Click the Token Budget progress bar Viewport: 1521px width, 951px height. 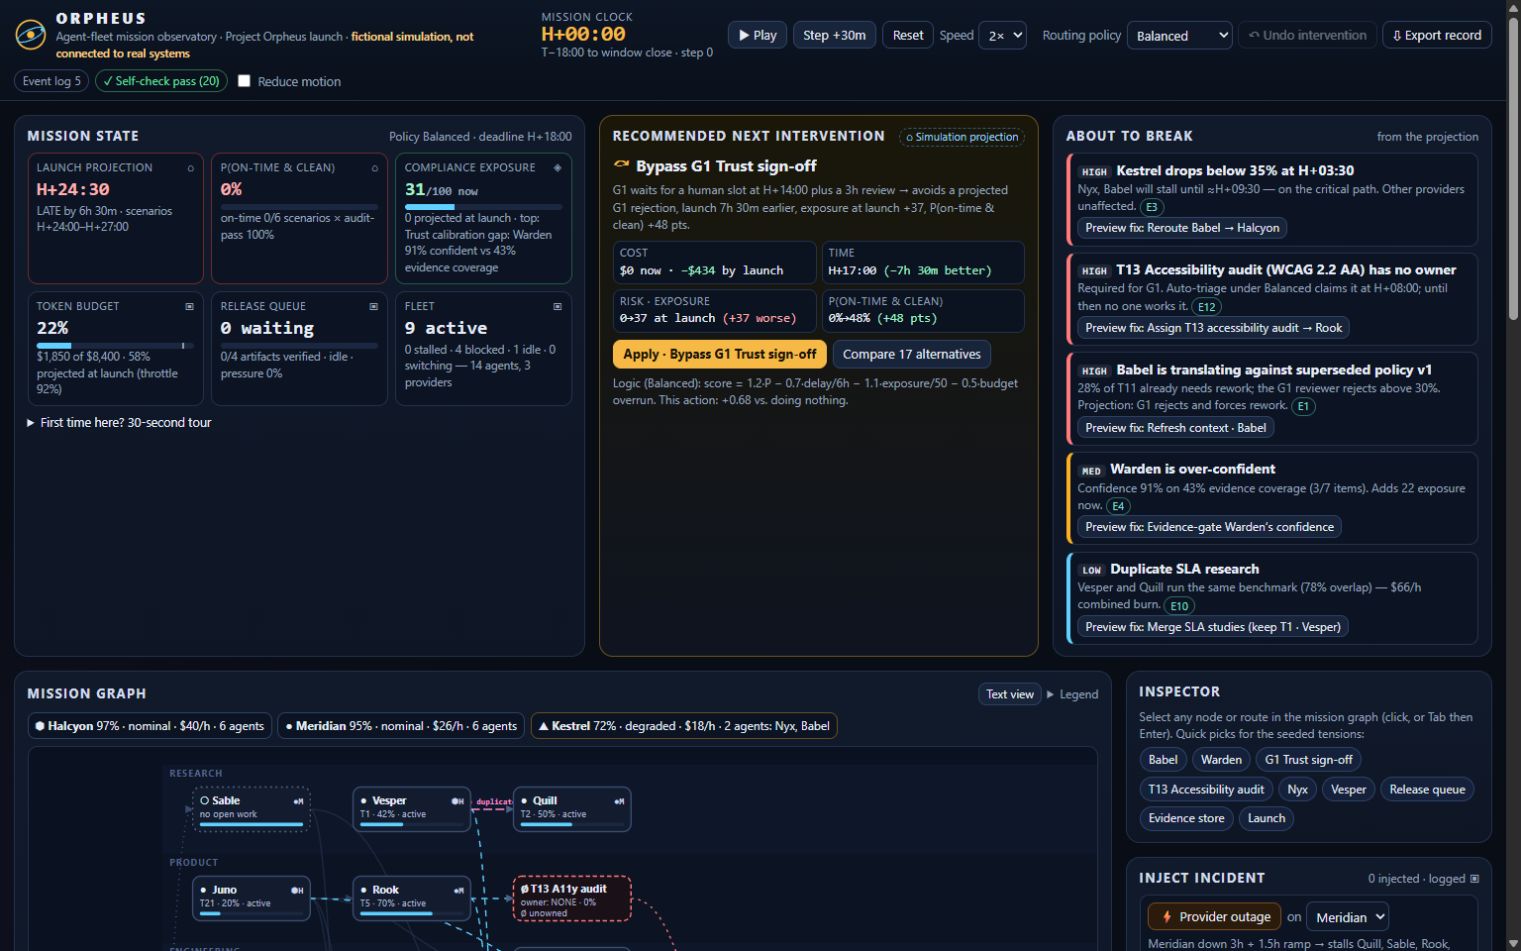coord(115,346)
